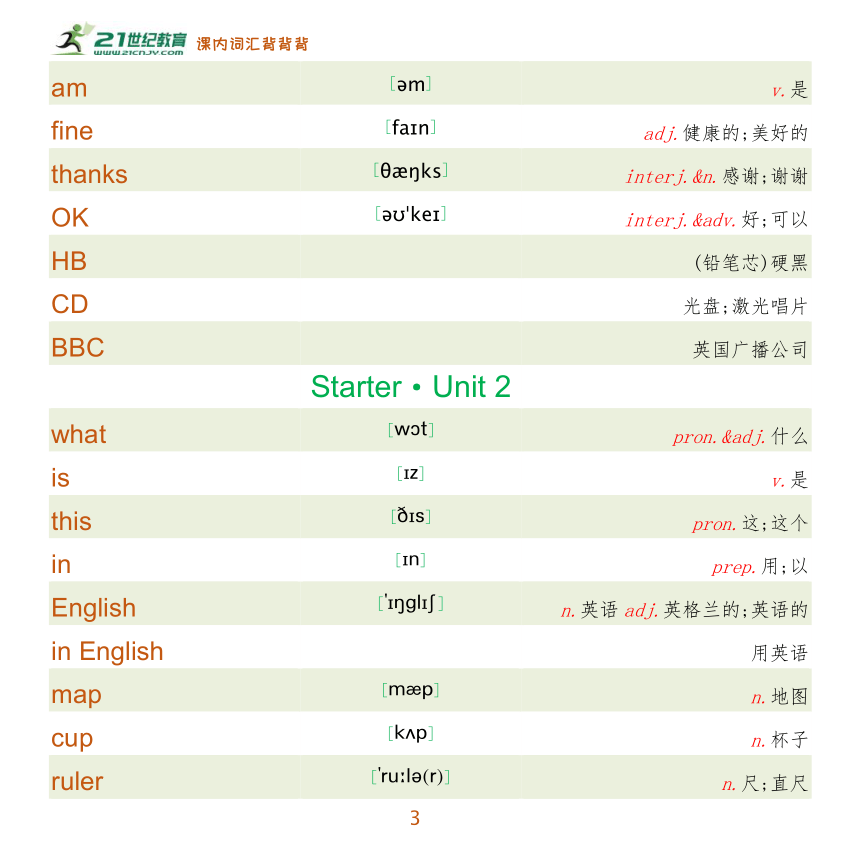Select the word 'thanks' in the list
The width and height of the screenshot is (860, 860).
point(89,174)
